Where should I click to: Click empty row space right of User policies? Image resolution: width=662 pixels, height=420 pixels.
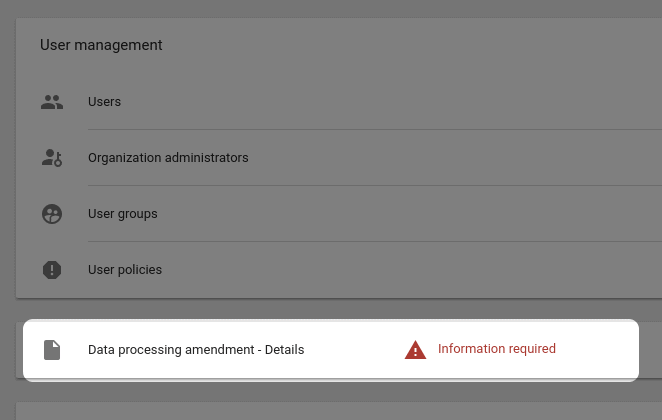point(412,270)
